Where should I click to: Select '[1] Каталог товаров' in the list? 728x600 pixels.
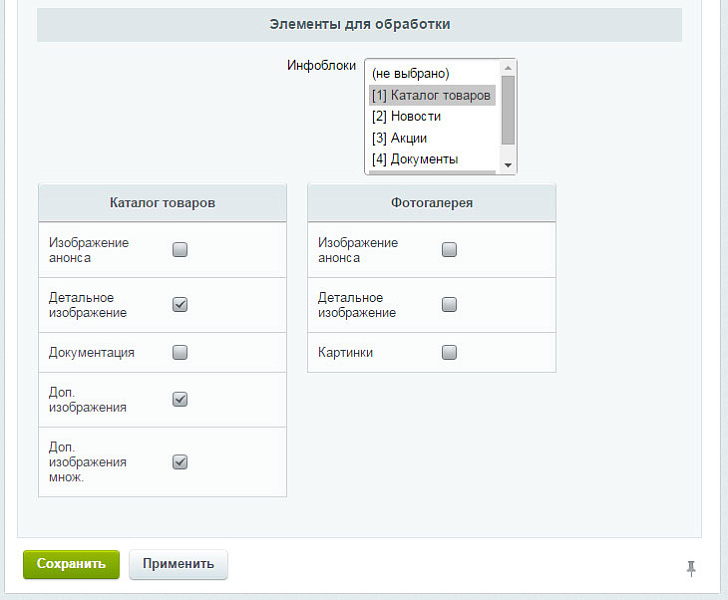click(431, 96)
